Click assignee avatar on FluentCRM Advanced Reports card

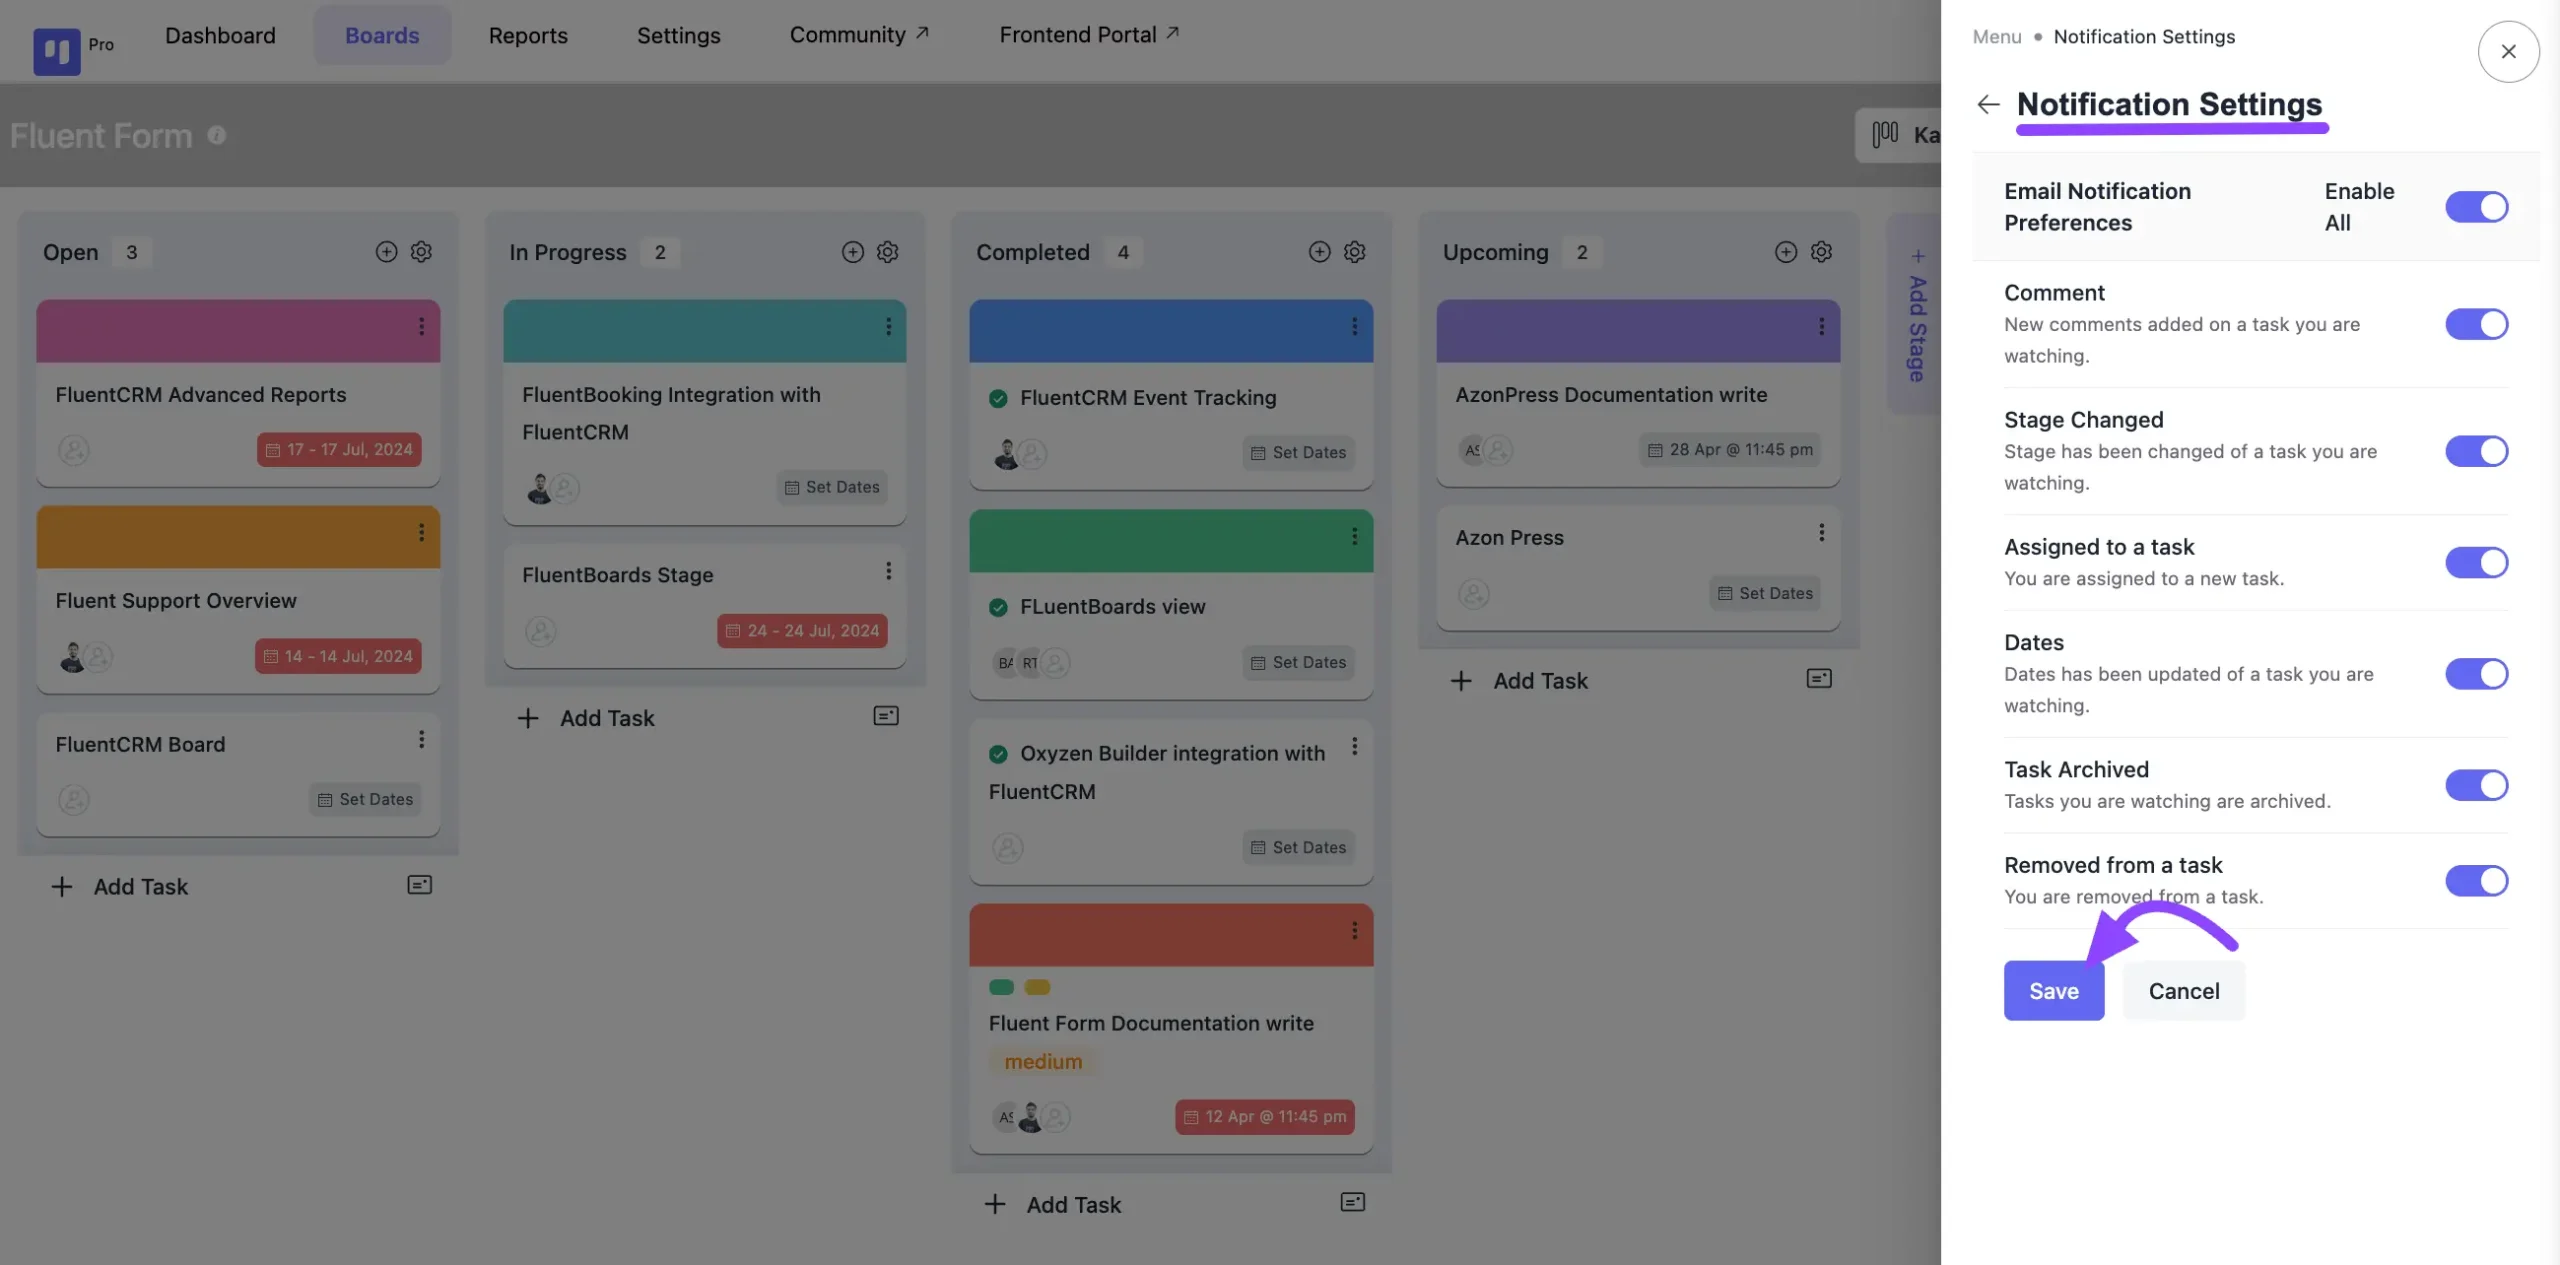74,450
